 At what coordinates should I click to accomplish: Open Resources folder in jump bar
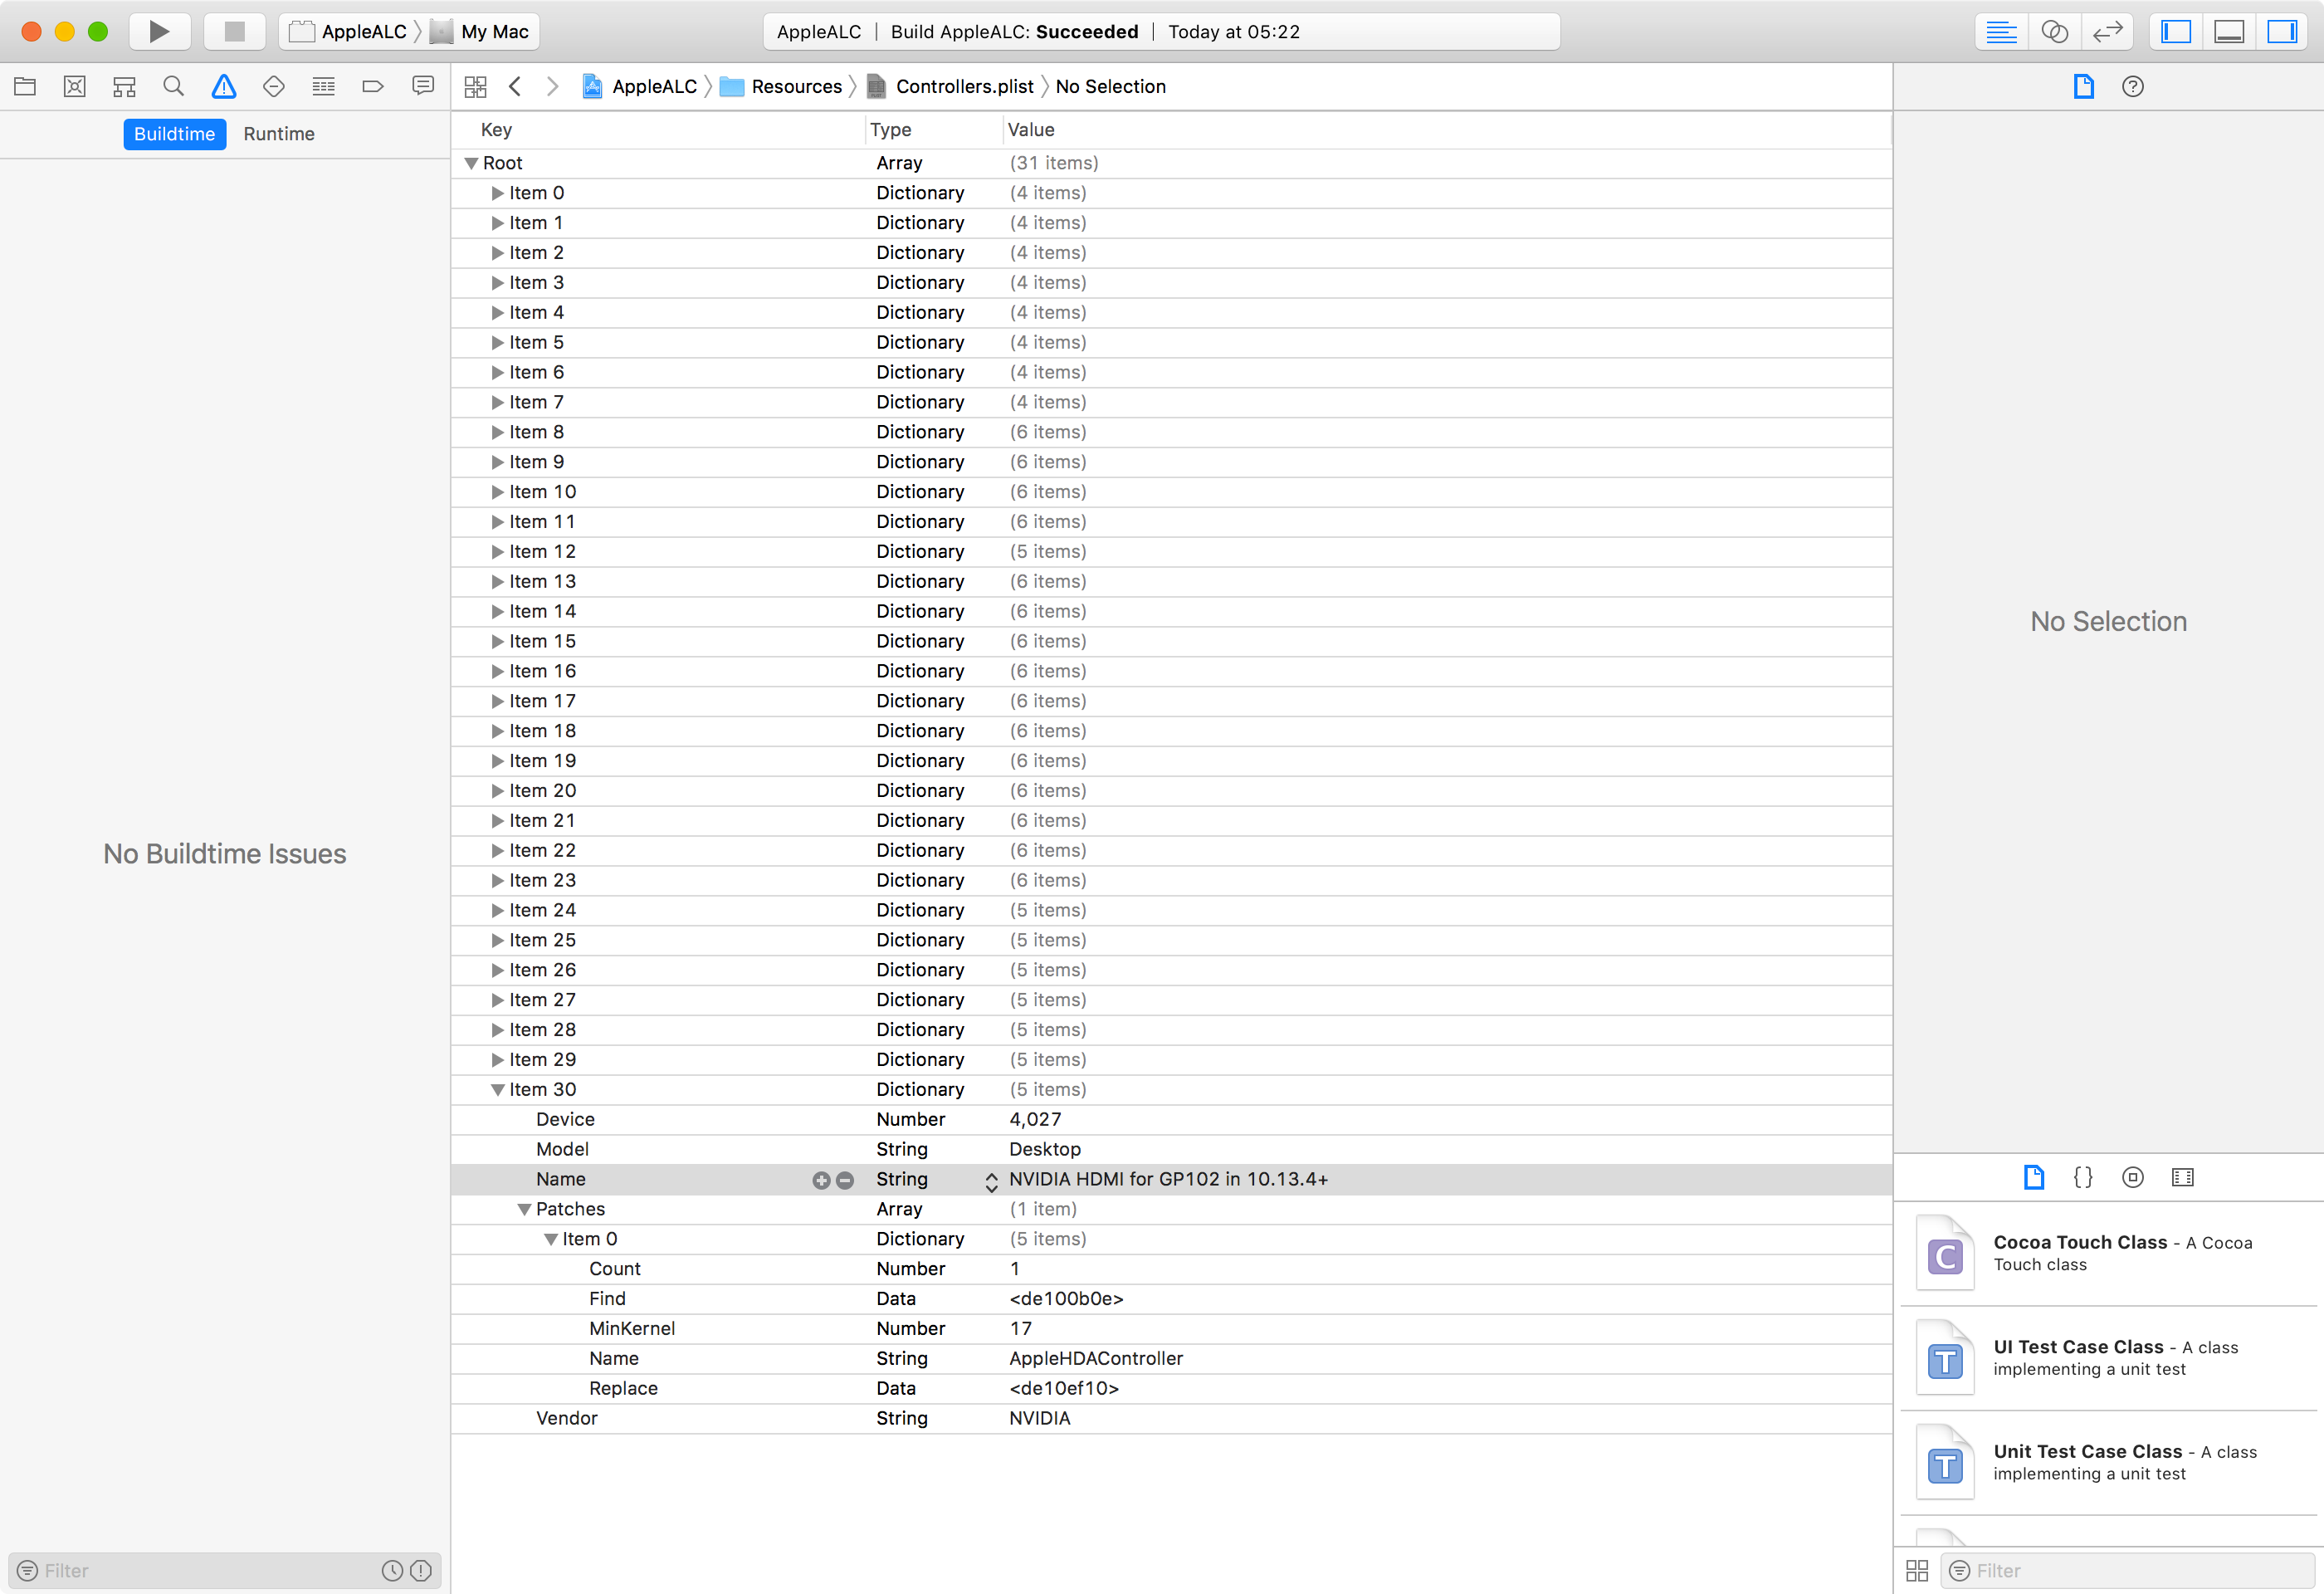[x=782, y=87]
